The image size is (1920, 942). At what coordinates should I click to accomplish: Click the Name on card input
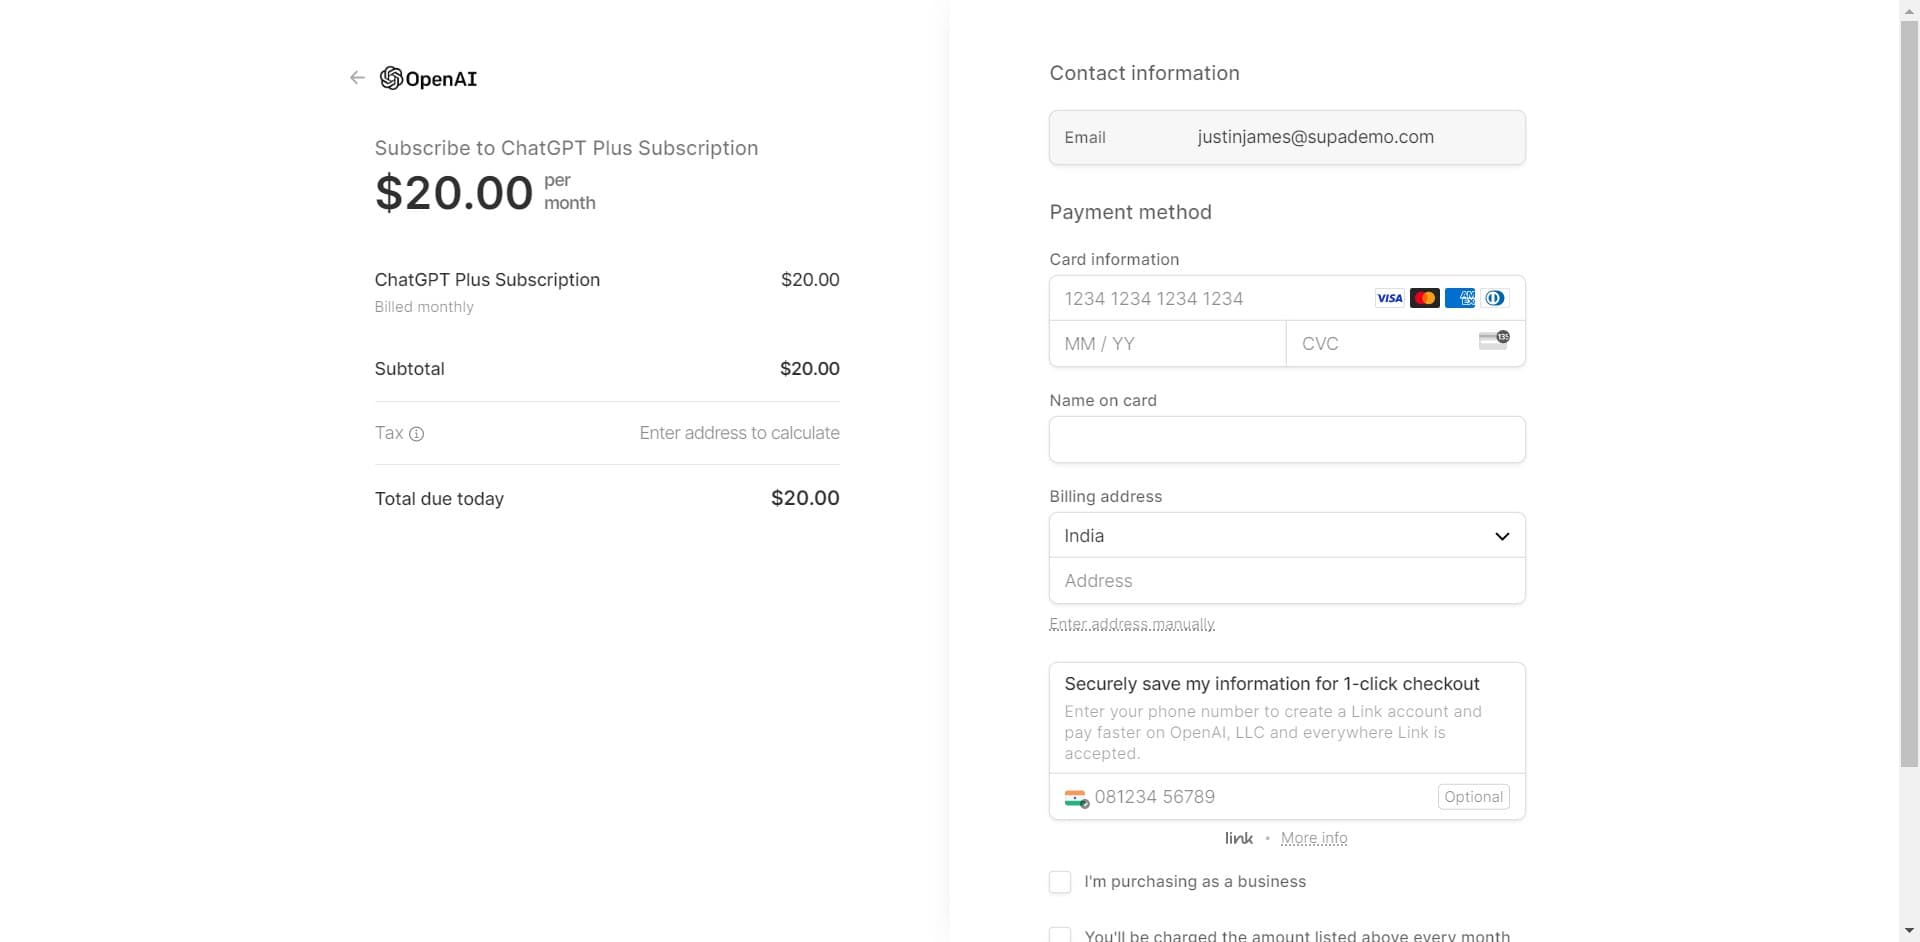click(1287, 439)
